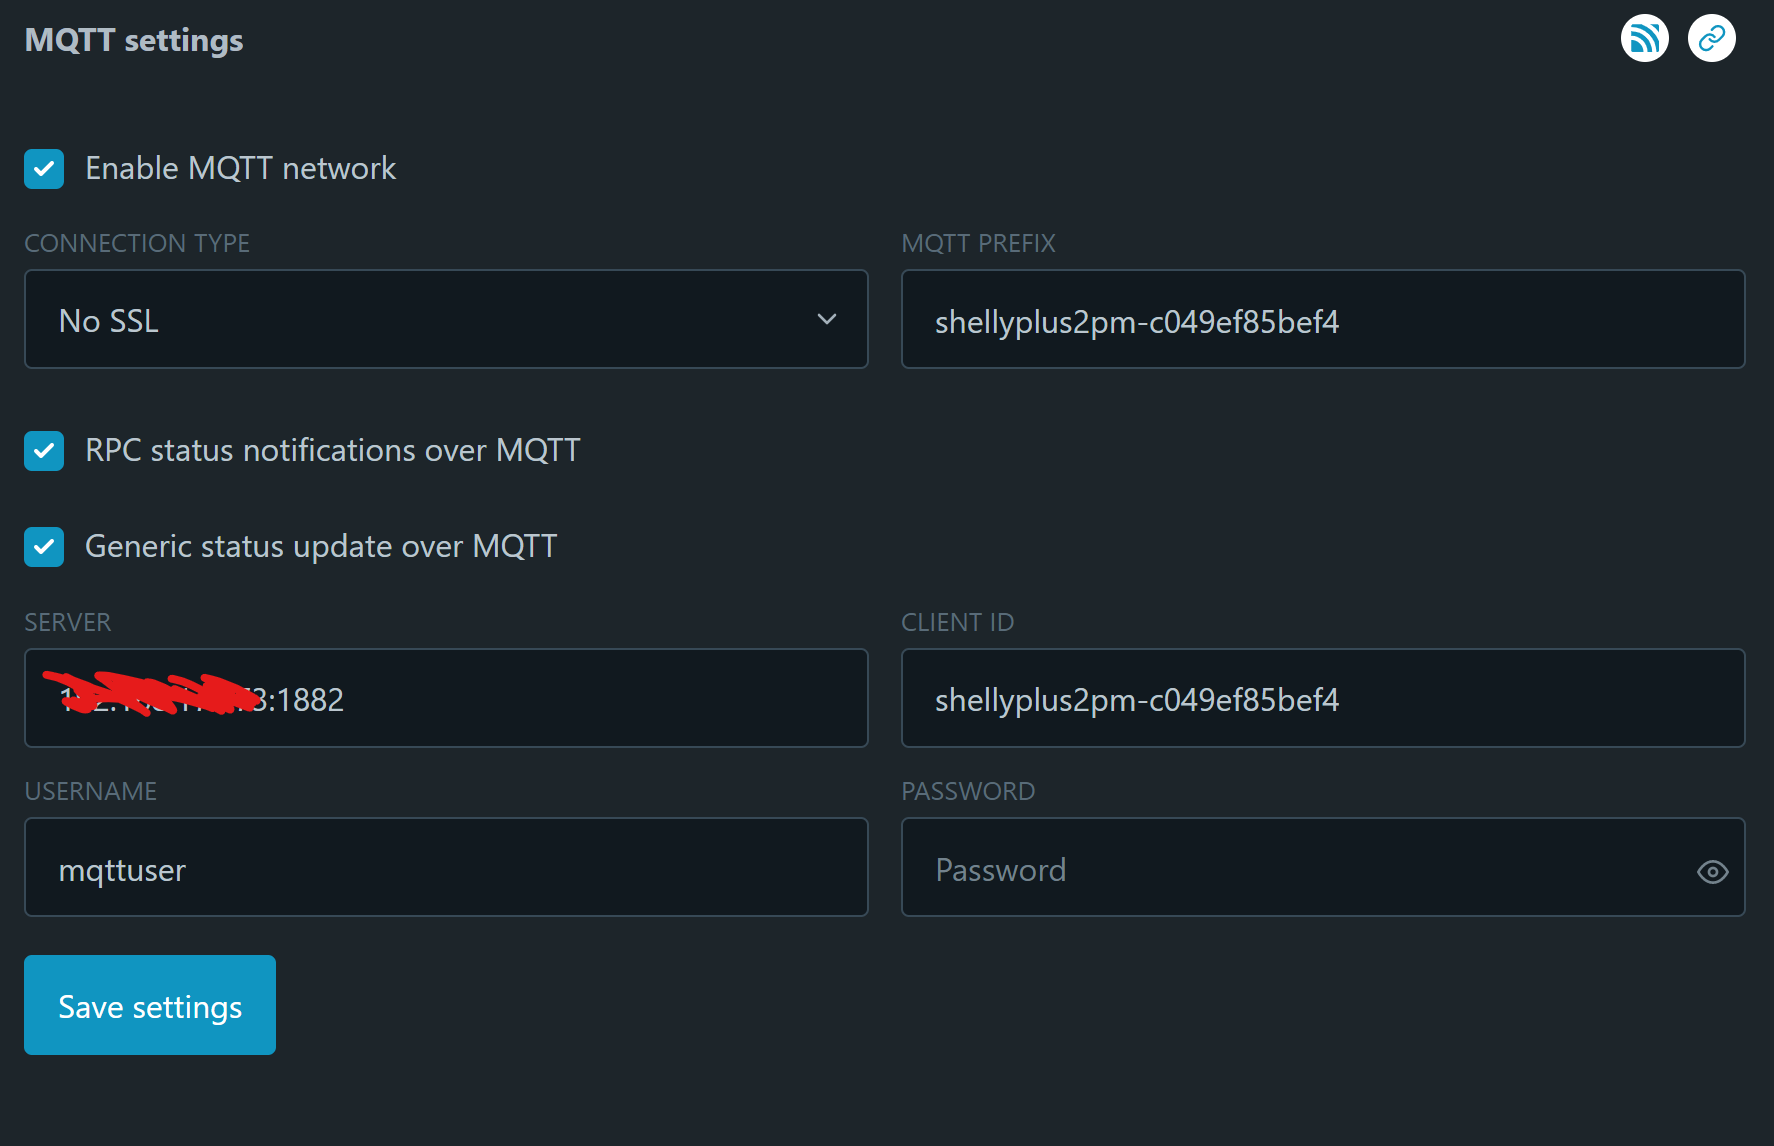1774x1146 pixels.
Task: Click the CONNECTION TYPE label
Action: 137,243
